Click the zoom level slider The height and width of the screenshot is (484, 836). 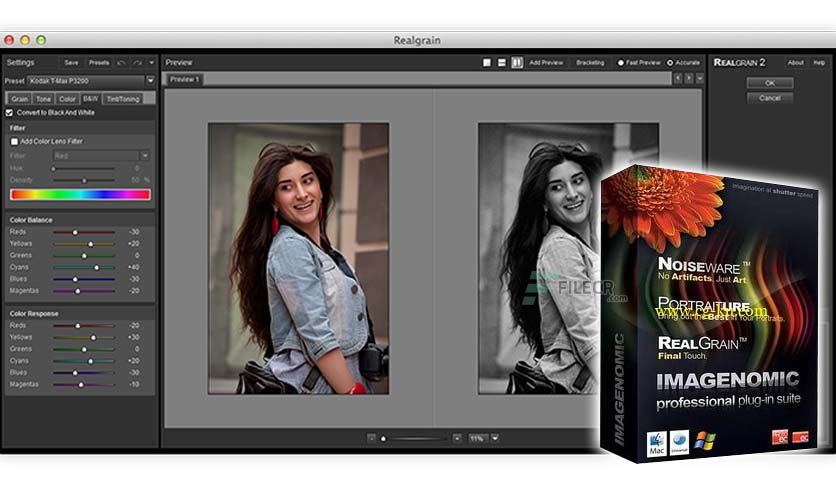point(414,439)
